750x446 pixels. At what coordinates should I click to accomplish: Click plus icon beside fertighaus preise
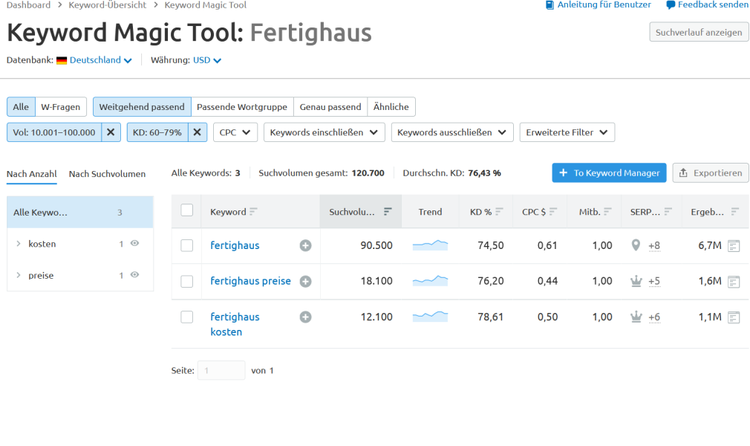(x=305, y=281)
